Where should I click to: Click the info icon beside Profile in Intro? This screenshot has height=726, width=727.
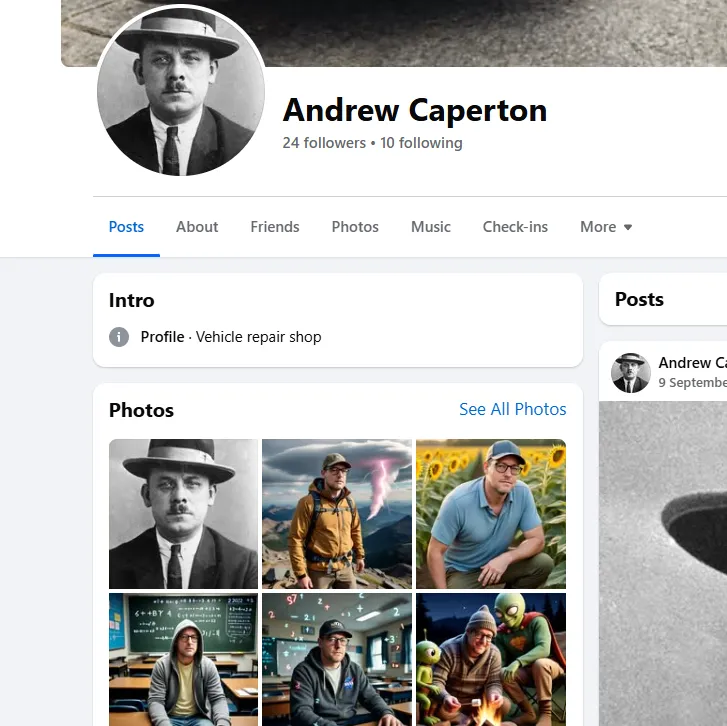tap(119, 337)
